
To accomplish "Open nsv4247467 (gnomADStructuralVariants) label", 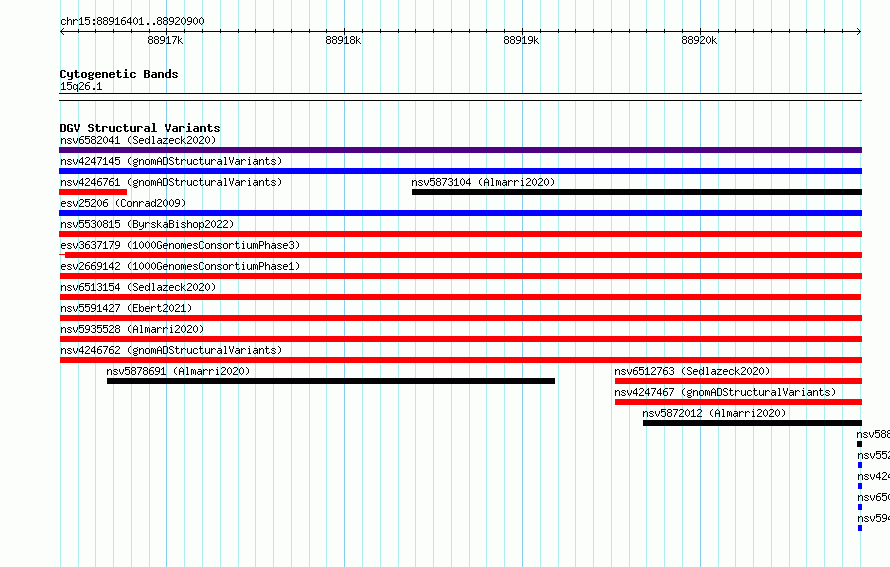I will coord(725,392).
